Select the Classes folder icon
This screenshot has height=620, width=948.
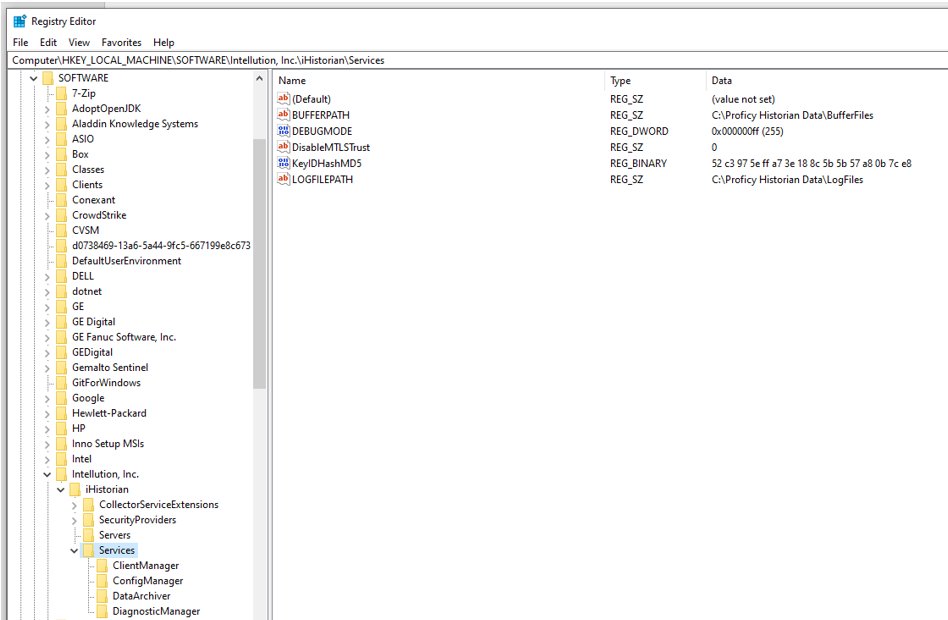pos(61,169)
